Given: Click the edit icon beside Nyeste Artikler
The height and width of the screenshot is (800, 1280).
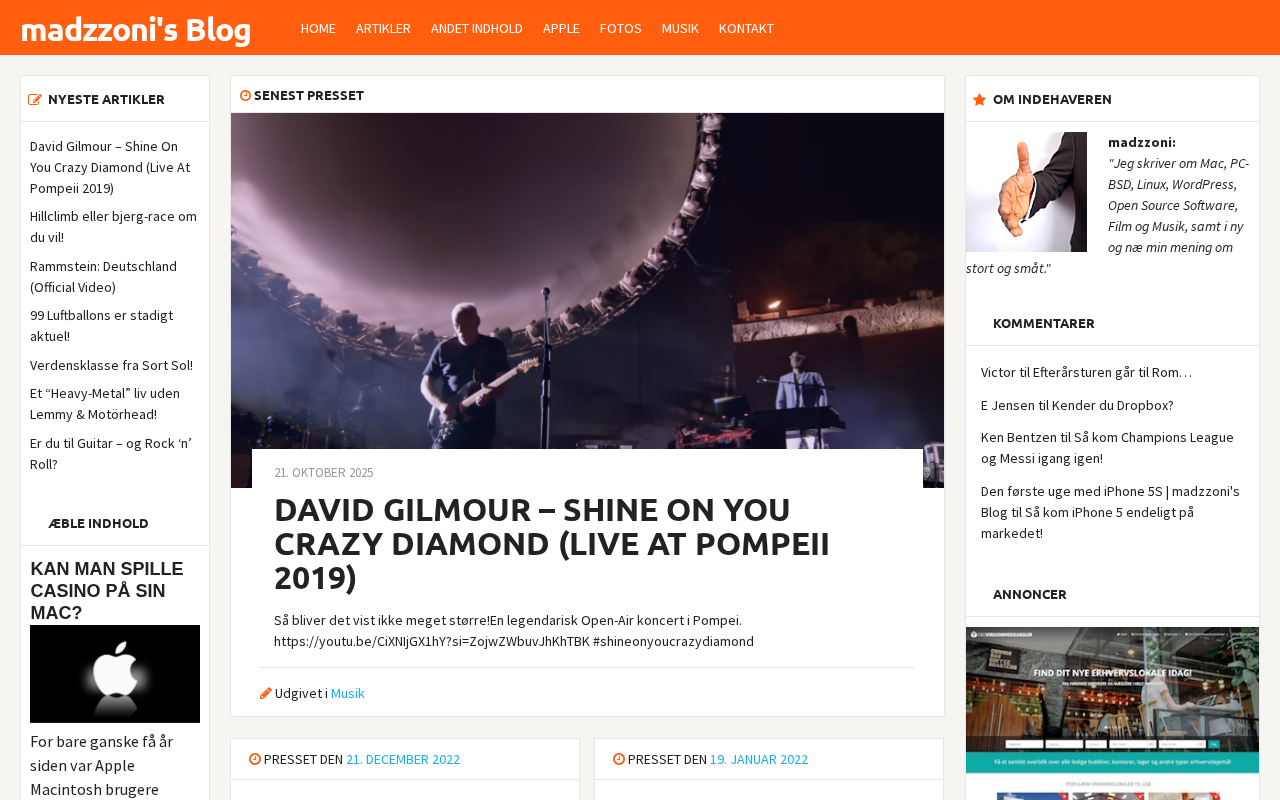Looking at the screenshot, I should point(35,100).
